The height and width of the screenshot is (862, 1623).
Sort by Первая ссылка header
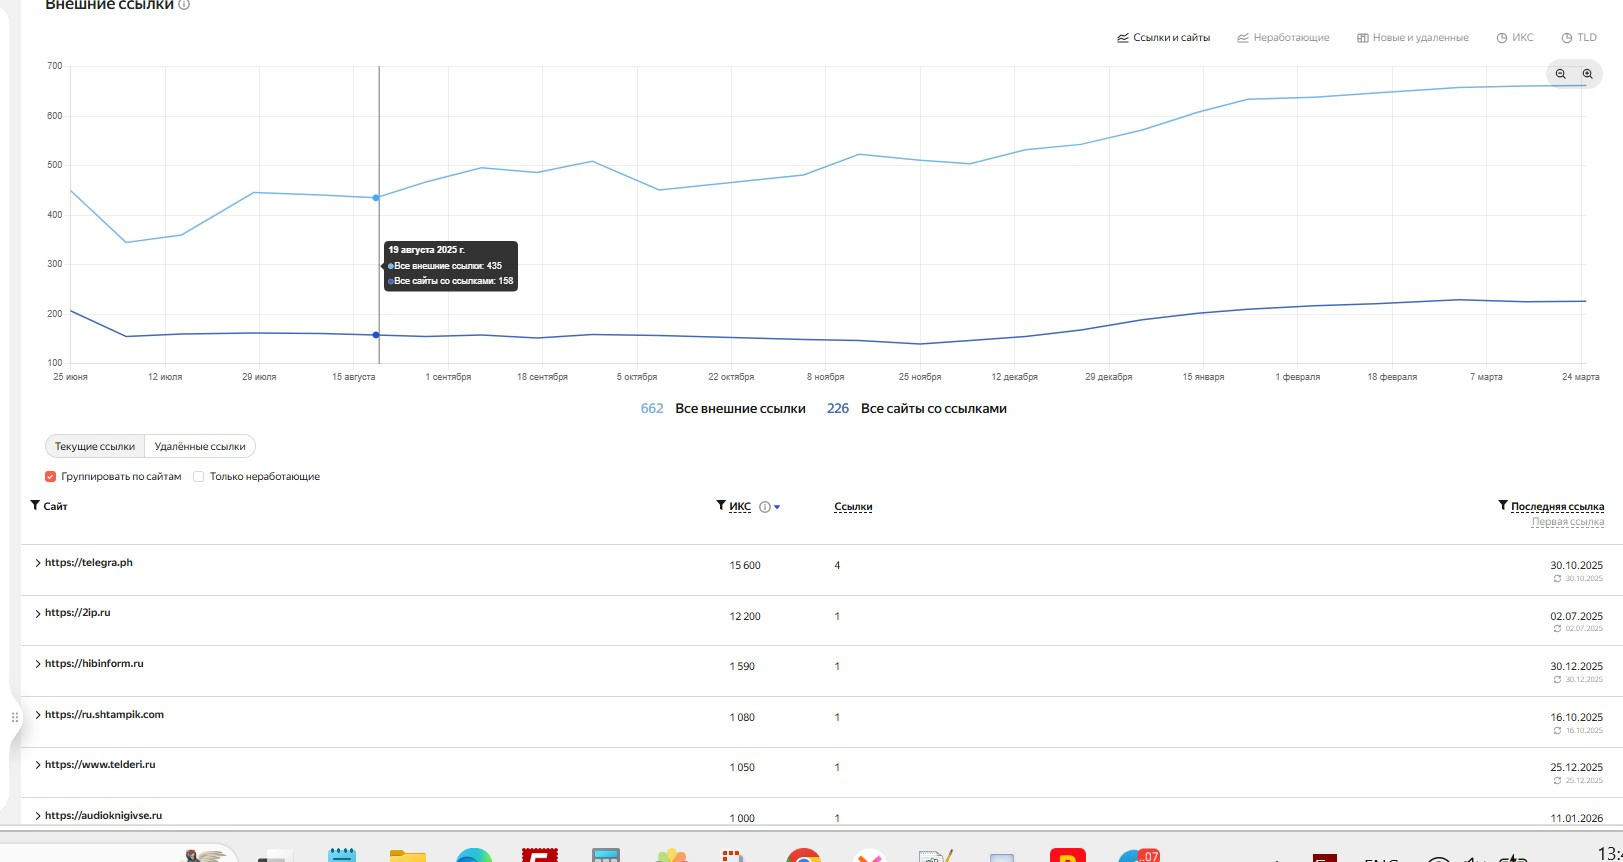point(1567,522)
